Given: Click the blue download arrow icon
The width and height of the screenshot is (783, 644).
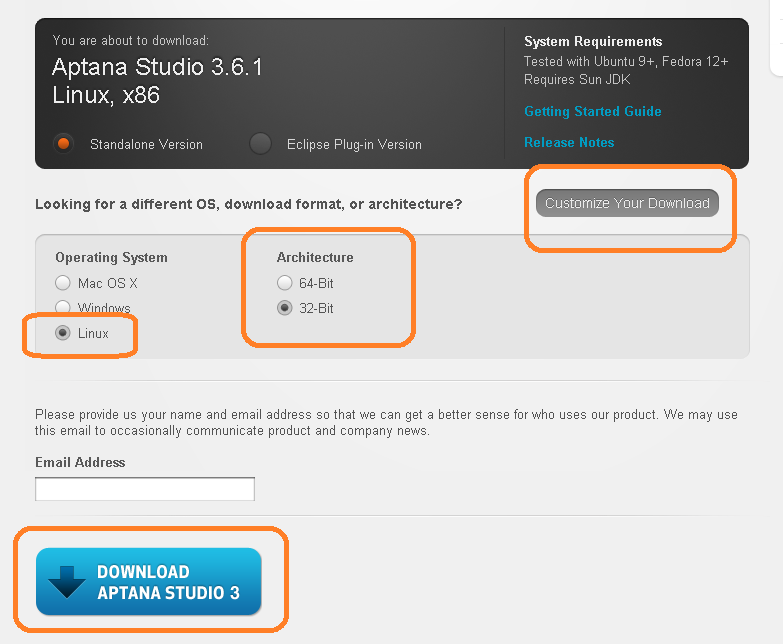Looking at the screenshot, I should pyautogui.click(x=67, y=582).
